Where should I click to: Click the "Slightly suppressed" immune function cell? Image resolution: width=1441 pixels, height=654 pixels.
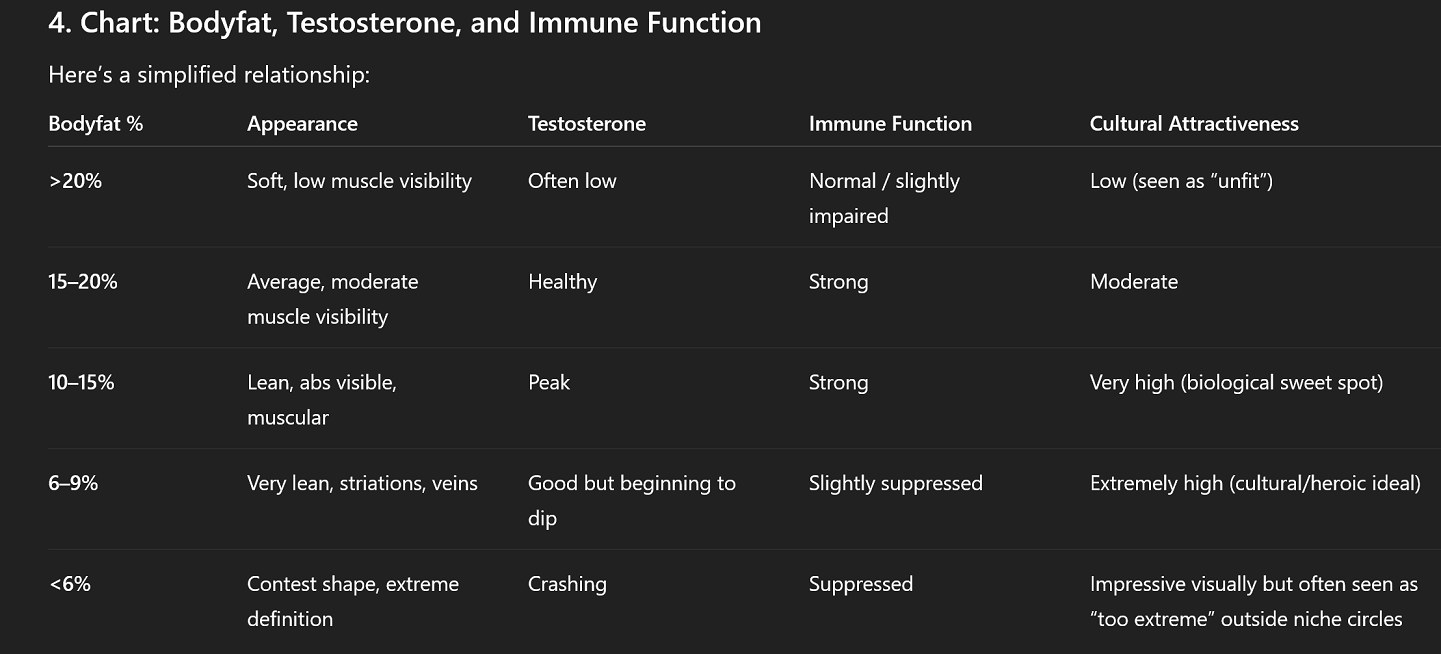tap(896, 483)
